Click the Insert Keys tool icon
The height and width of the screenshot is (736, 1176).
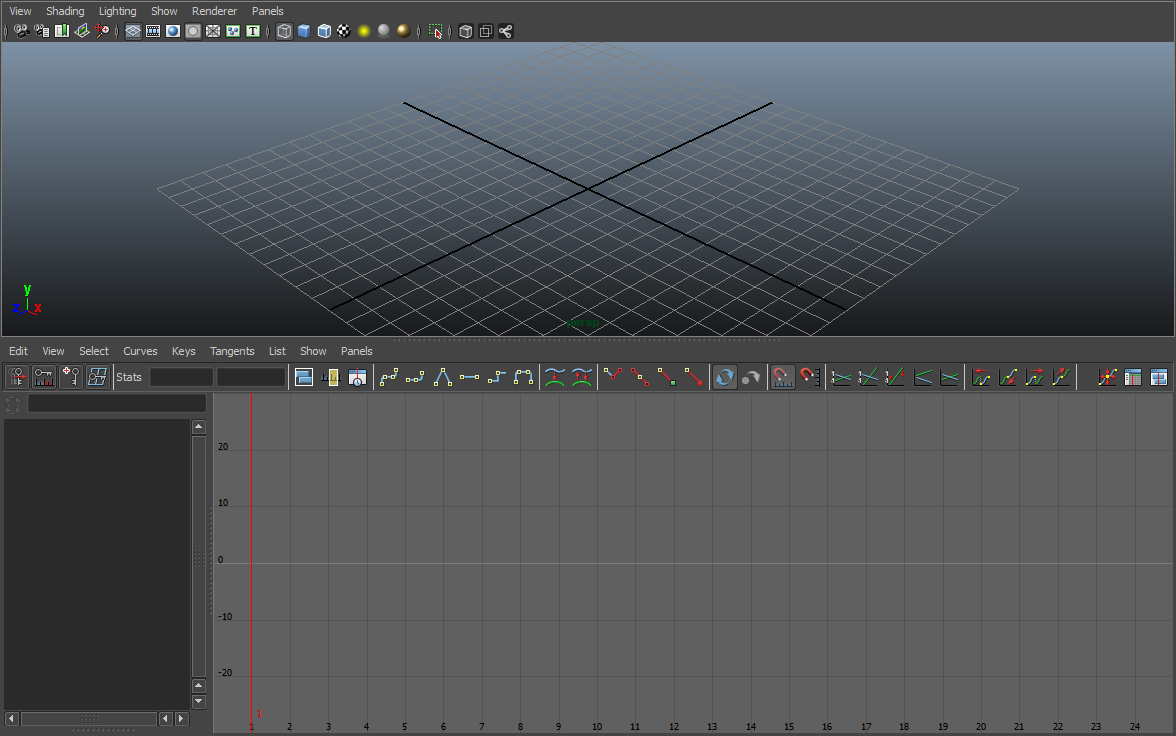(x=44, y=377)
